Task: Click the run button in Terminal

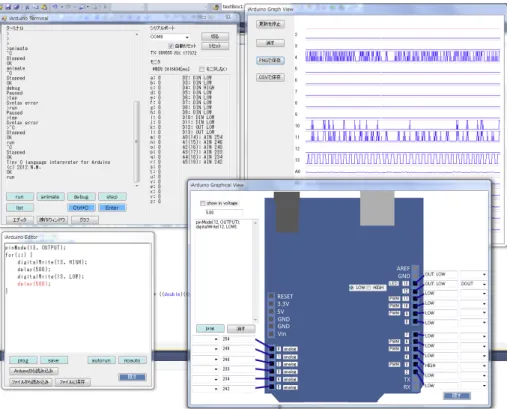Action: click(20, 197)
